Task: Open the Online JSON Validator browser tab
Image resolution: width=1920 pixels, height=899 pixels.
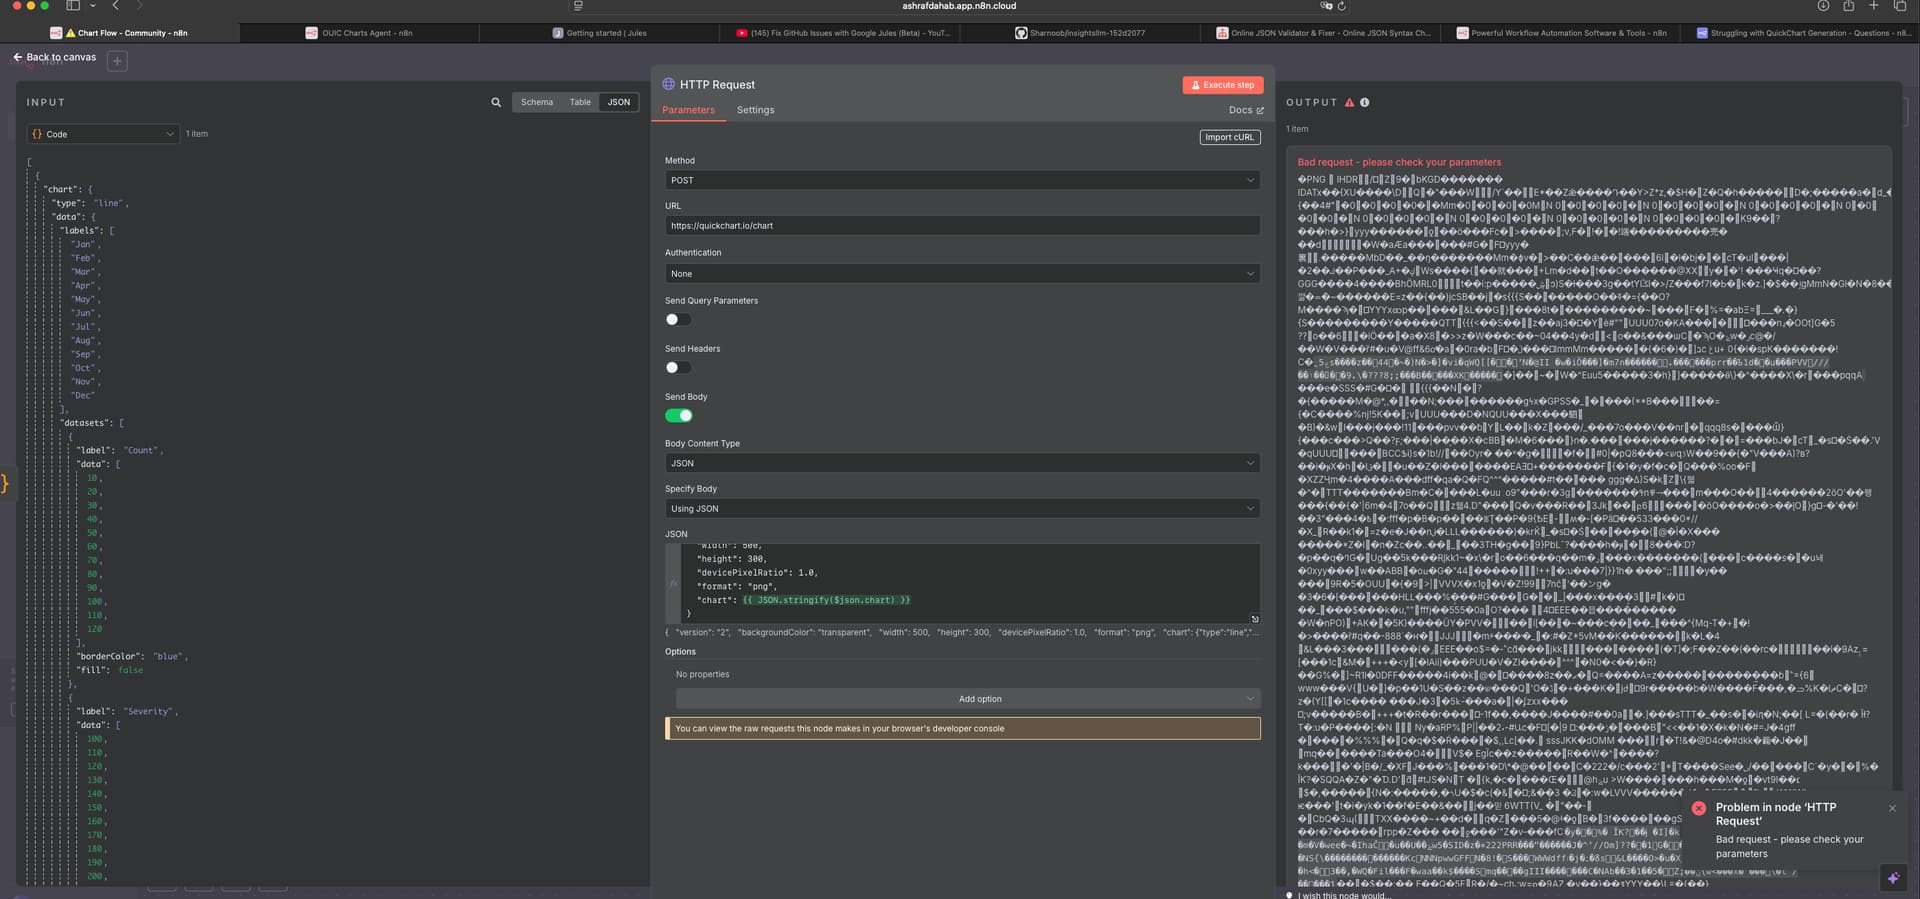Action: tap(1322, 33)
